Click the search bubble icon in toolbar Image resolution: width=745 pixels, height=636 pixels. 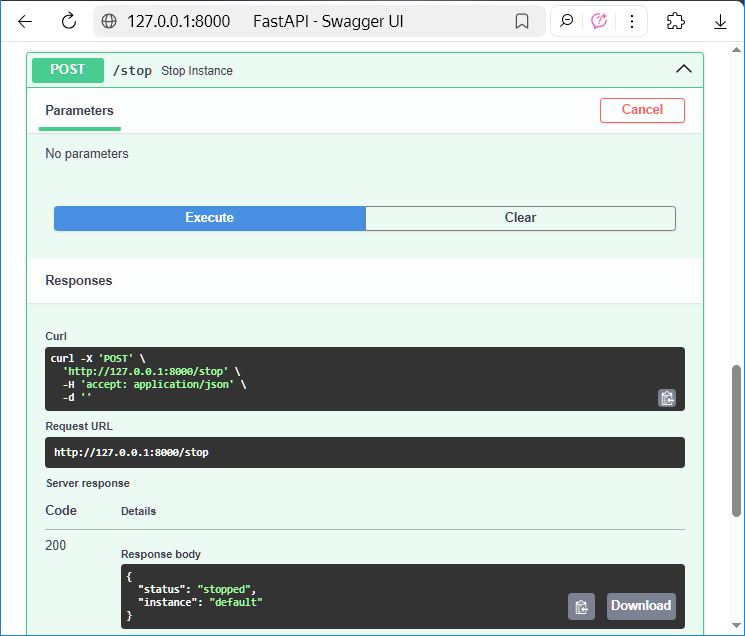[567, 21]
